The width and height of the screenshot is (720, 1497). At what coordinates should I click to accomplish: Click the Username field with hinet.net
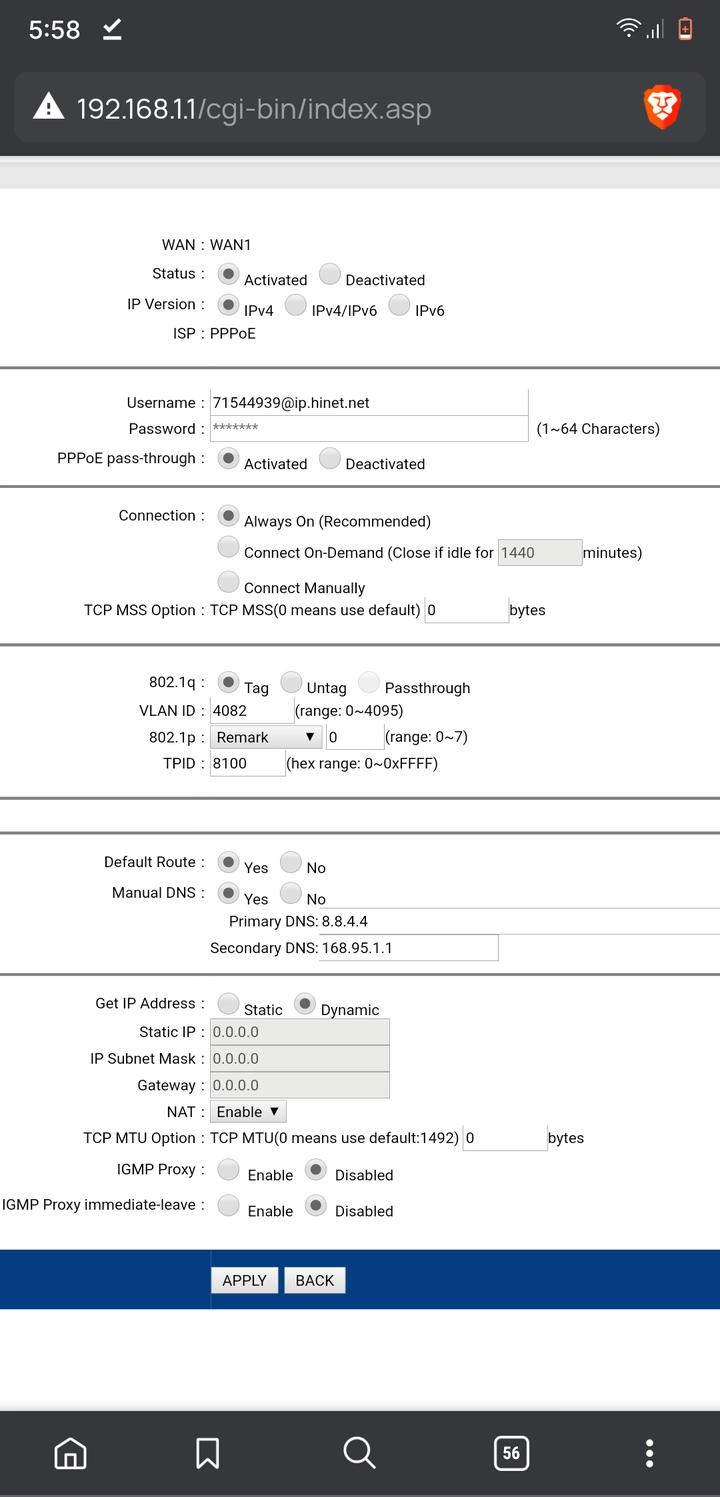369,402
